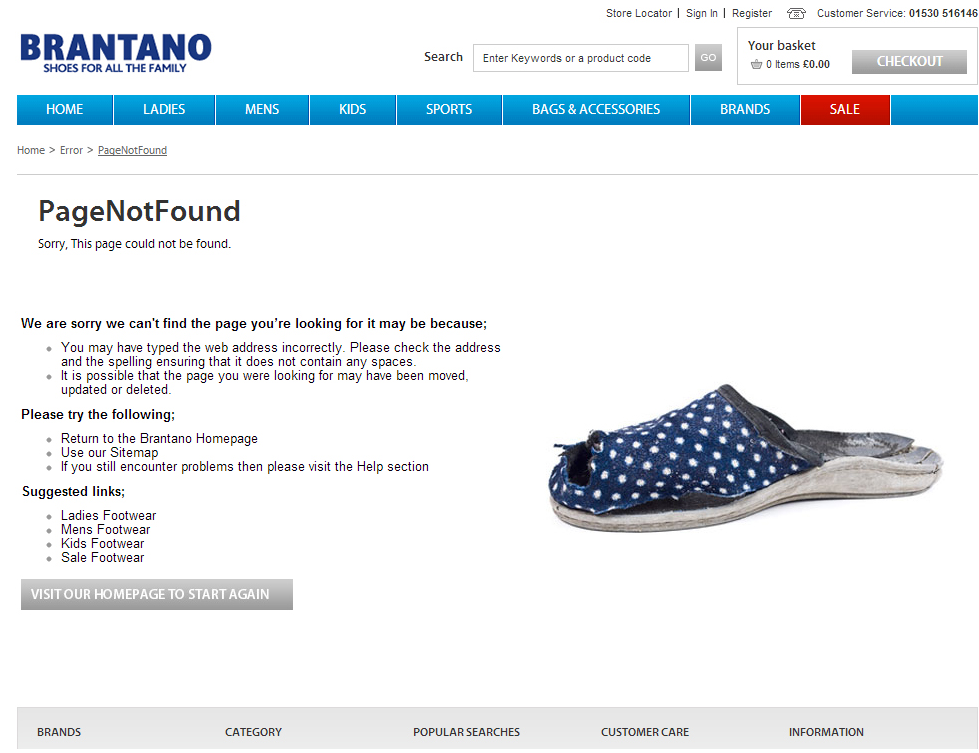Image resolution: width=979 pixels, height=753 pixels.
Task: Click the CHECKOUT button
Action: [x=909, y=61]
